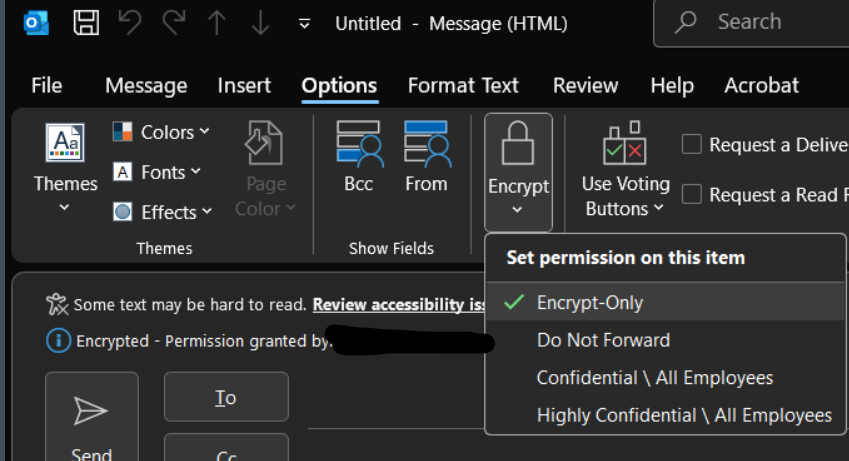Switch to the Format Text tab
Image resolution: width=849 pixels, height=461 pixels.
(463, 86)
